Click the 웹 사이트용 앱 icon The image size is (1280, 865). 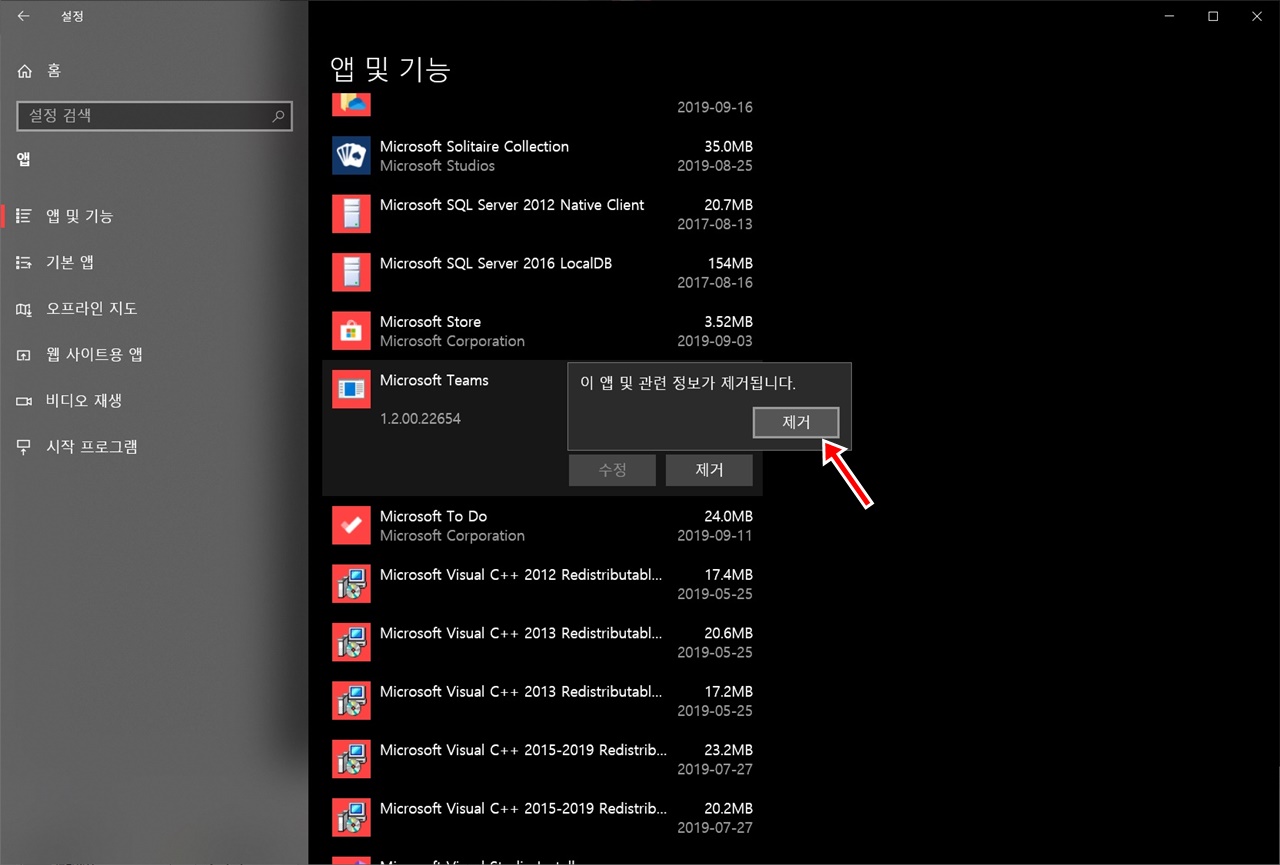[24, 355]
